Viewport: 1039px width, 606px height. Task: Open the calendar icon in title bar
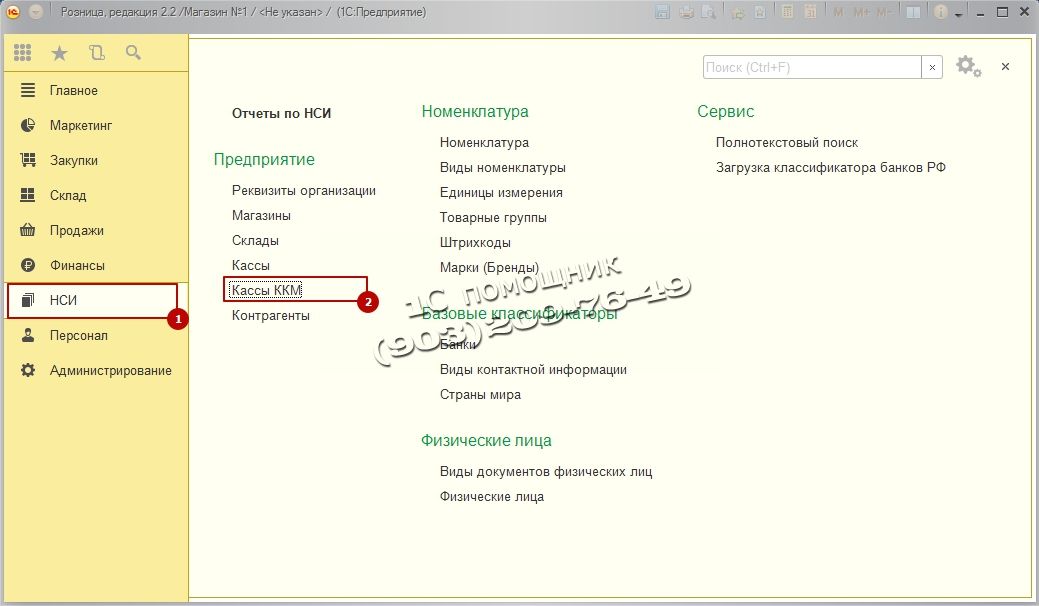point(811,13)
